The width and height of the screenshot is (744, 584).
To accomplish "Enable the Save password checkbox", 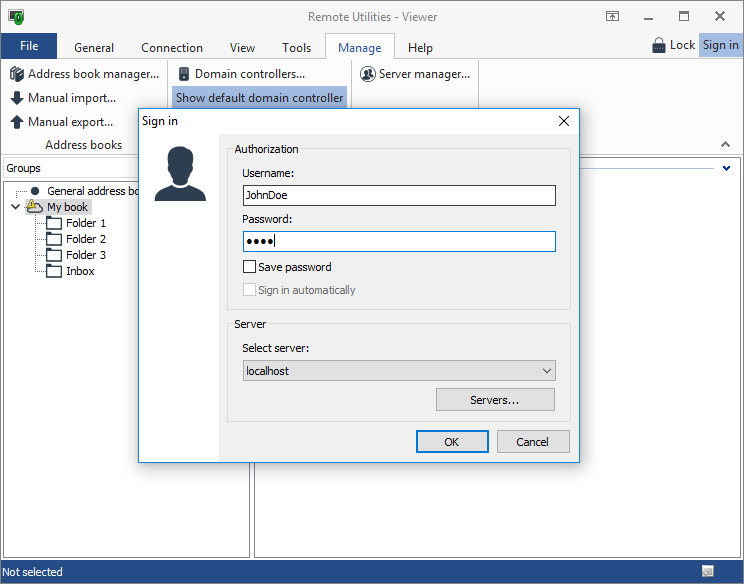I will (x=250, y=267).
